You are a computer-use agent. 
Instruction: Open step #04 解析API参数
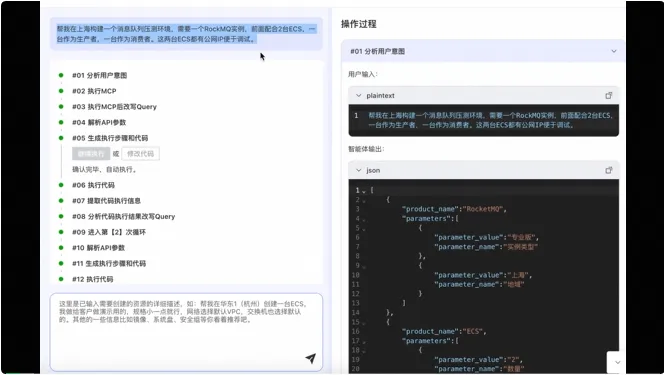click(99, 122)
